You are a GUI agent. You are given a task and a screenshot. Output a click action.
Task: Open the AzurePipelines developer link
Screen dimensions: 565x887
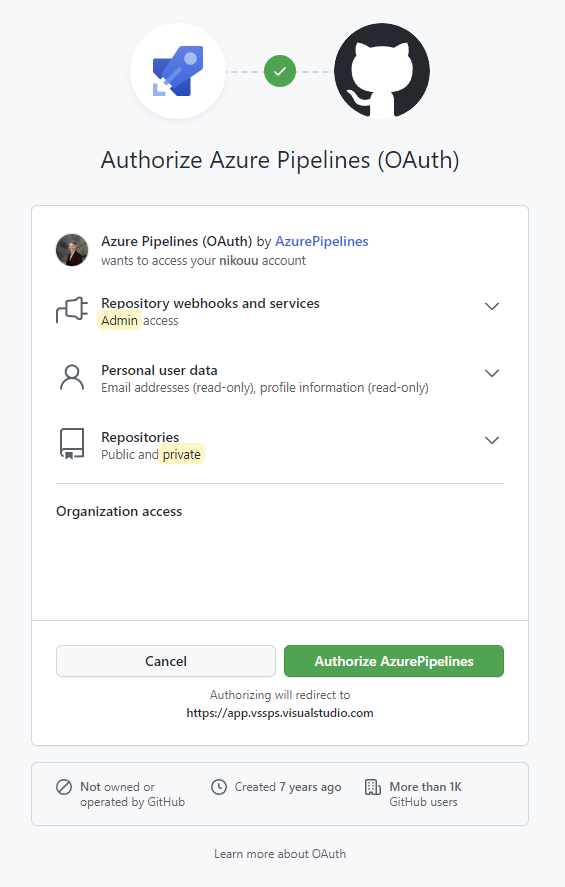pyautogui.click(x=322, y=242)
